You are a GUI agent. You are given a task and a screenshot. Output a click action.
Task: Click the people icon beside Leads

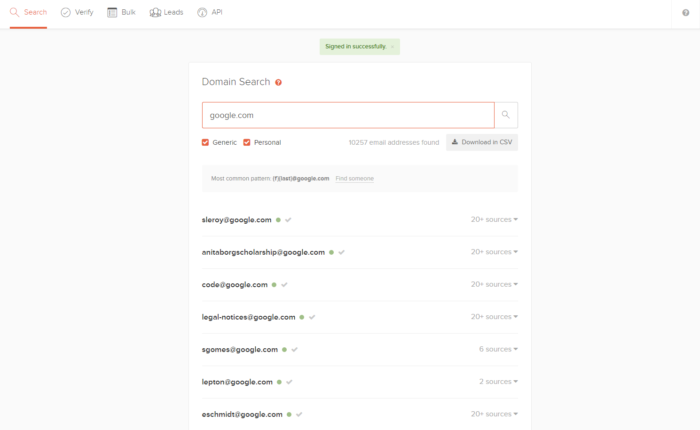[x=155, y=13]
